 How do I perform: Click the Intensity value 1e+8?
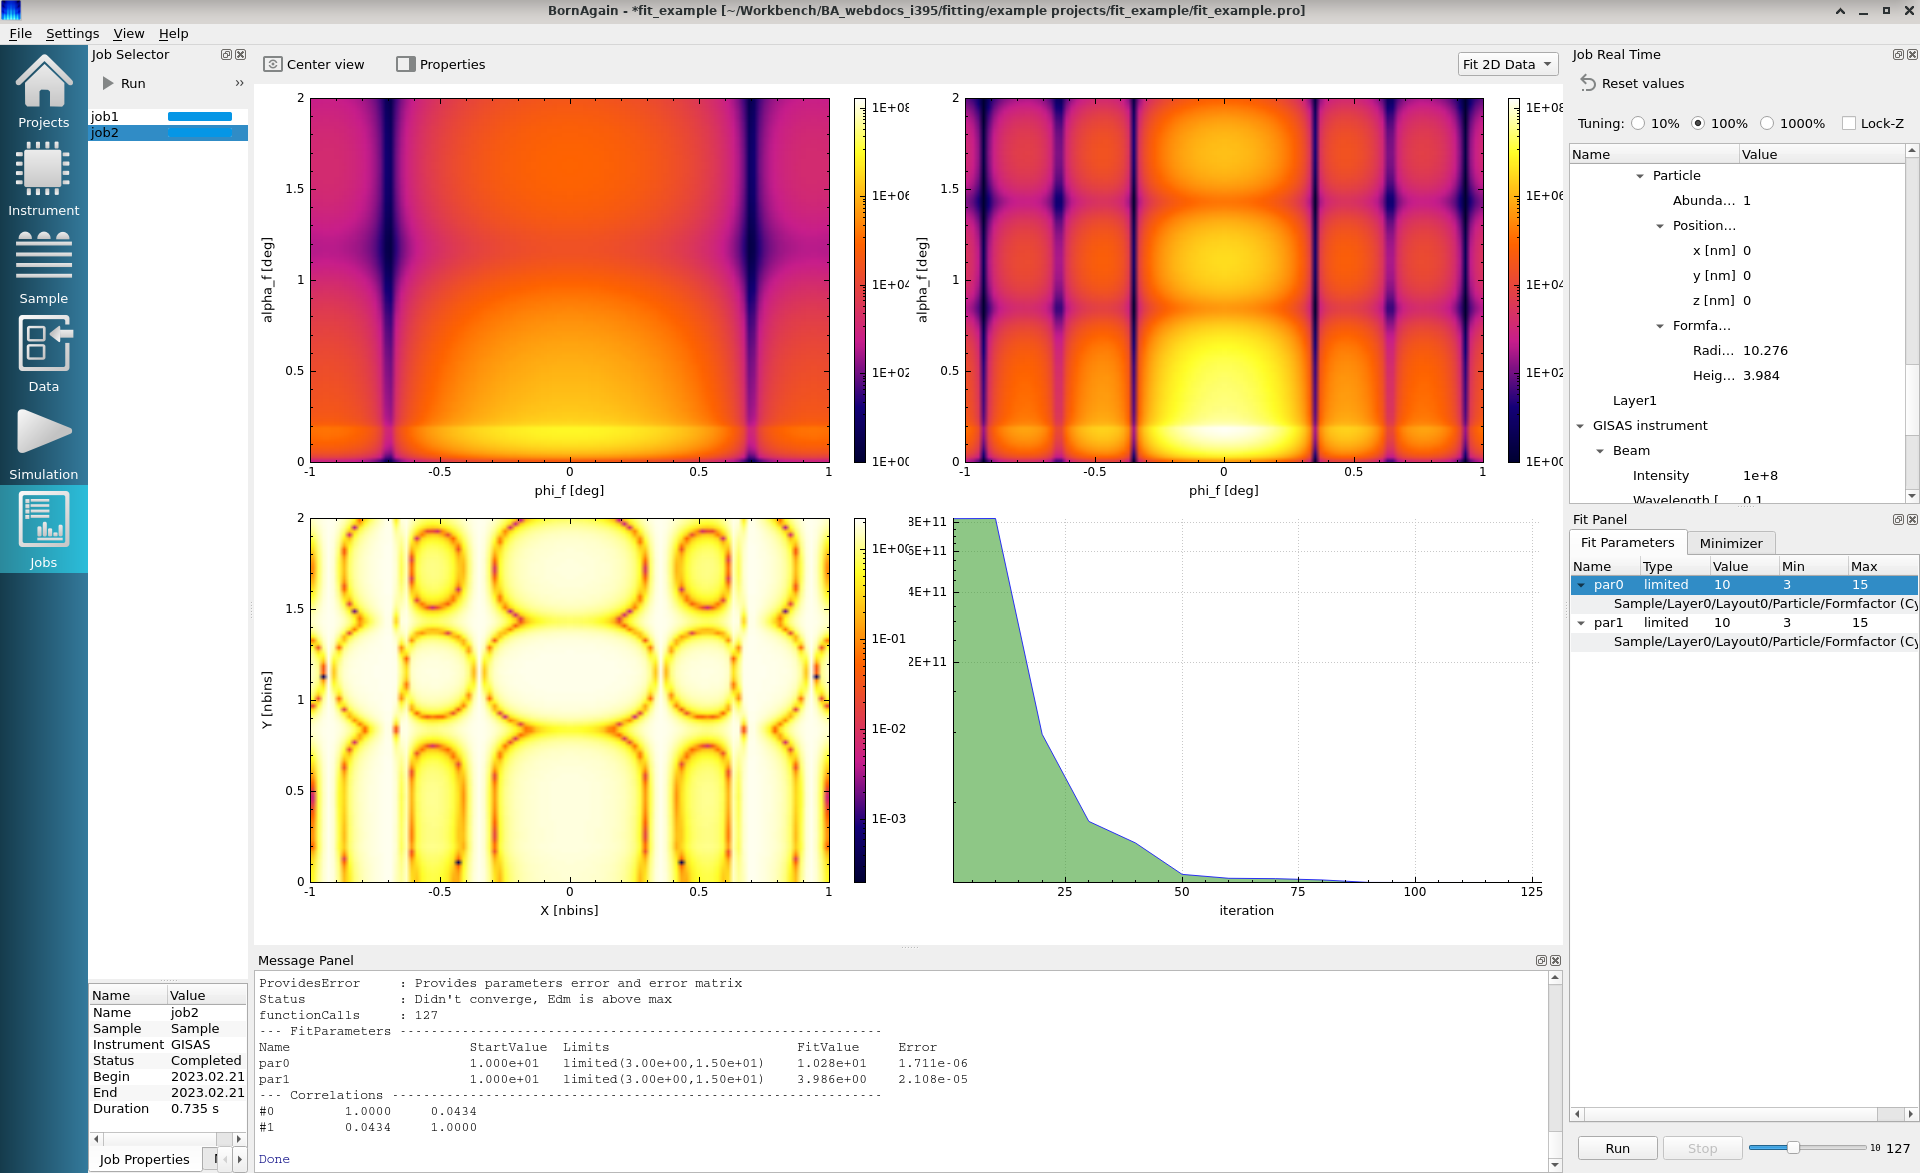[1760, 476]
